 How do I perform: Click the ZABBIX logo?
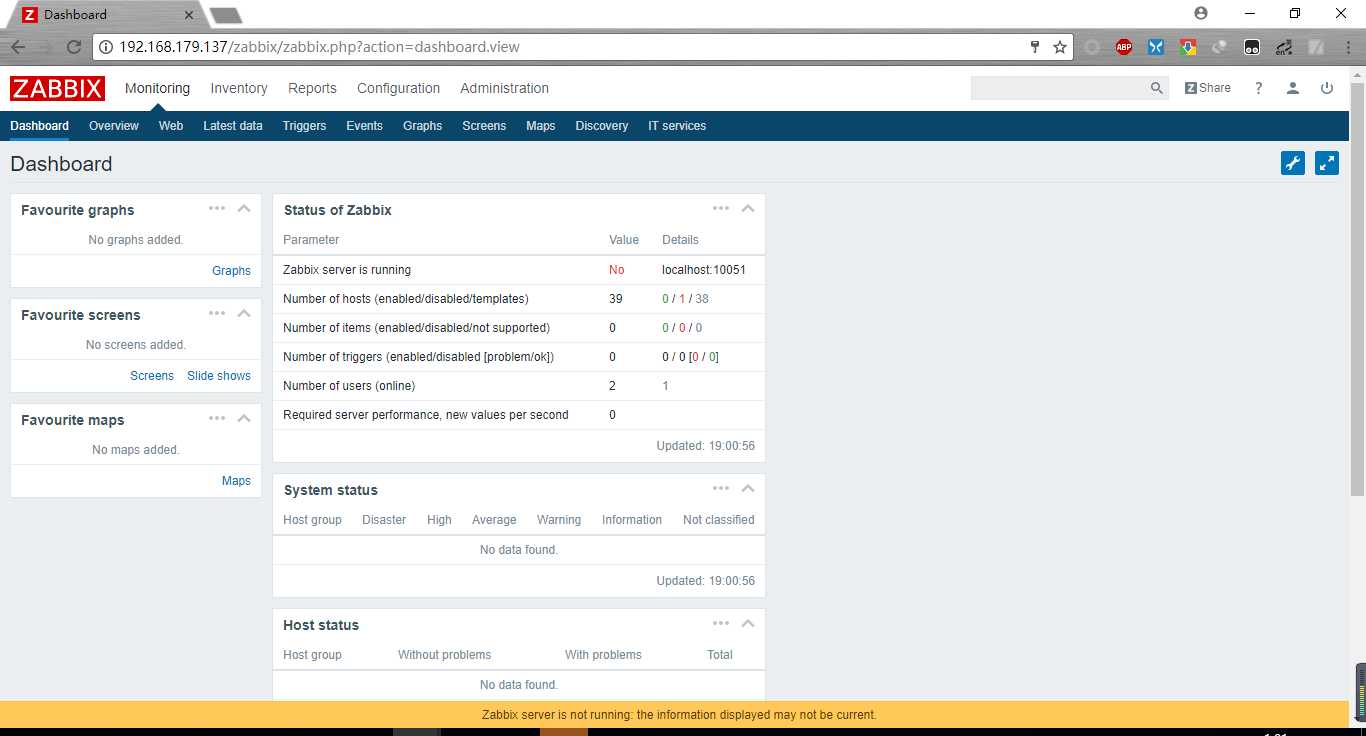[x=57, y=88]
